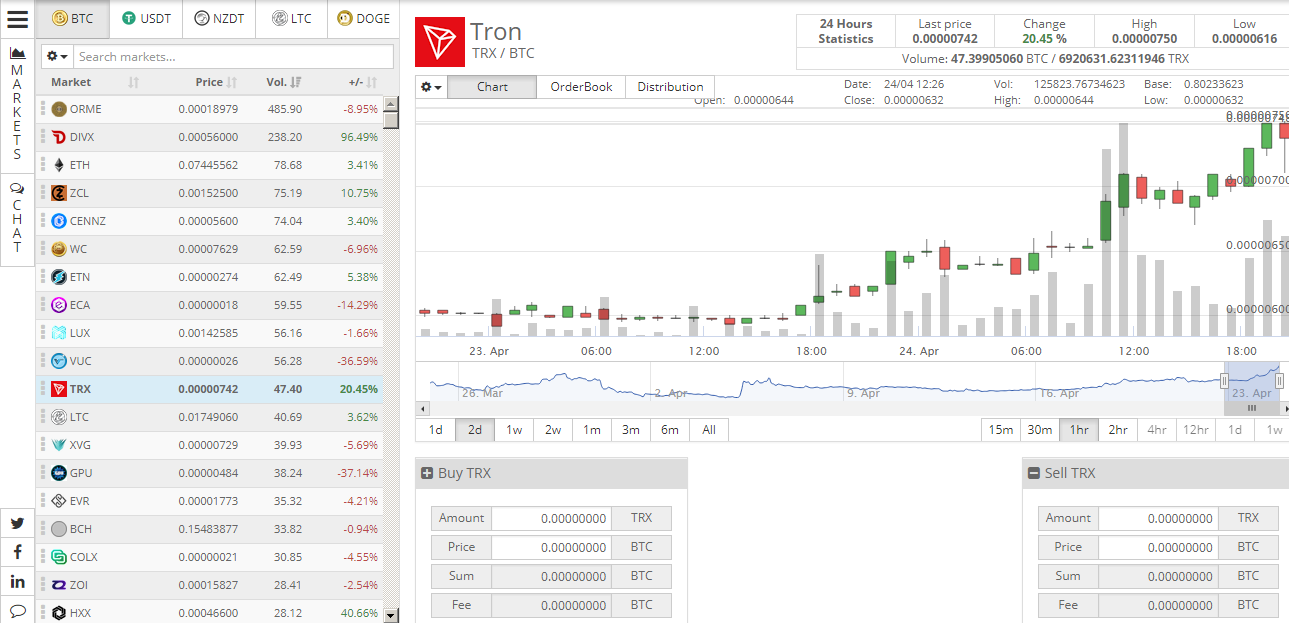Click the XVG coin icon
This screenshot has height=623, width=1289.
coord(59,445)
